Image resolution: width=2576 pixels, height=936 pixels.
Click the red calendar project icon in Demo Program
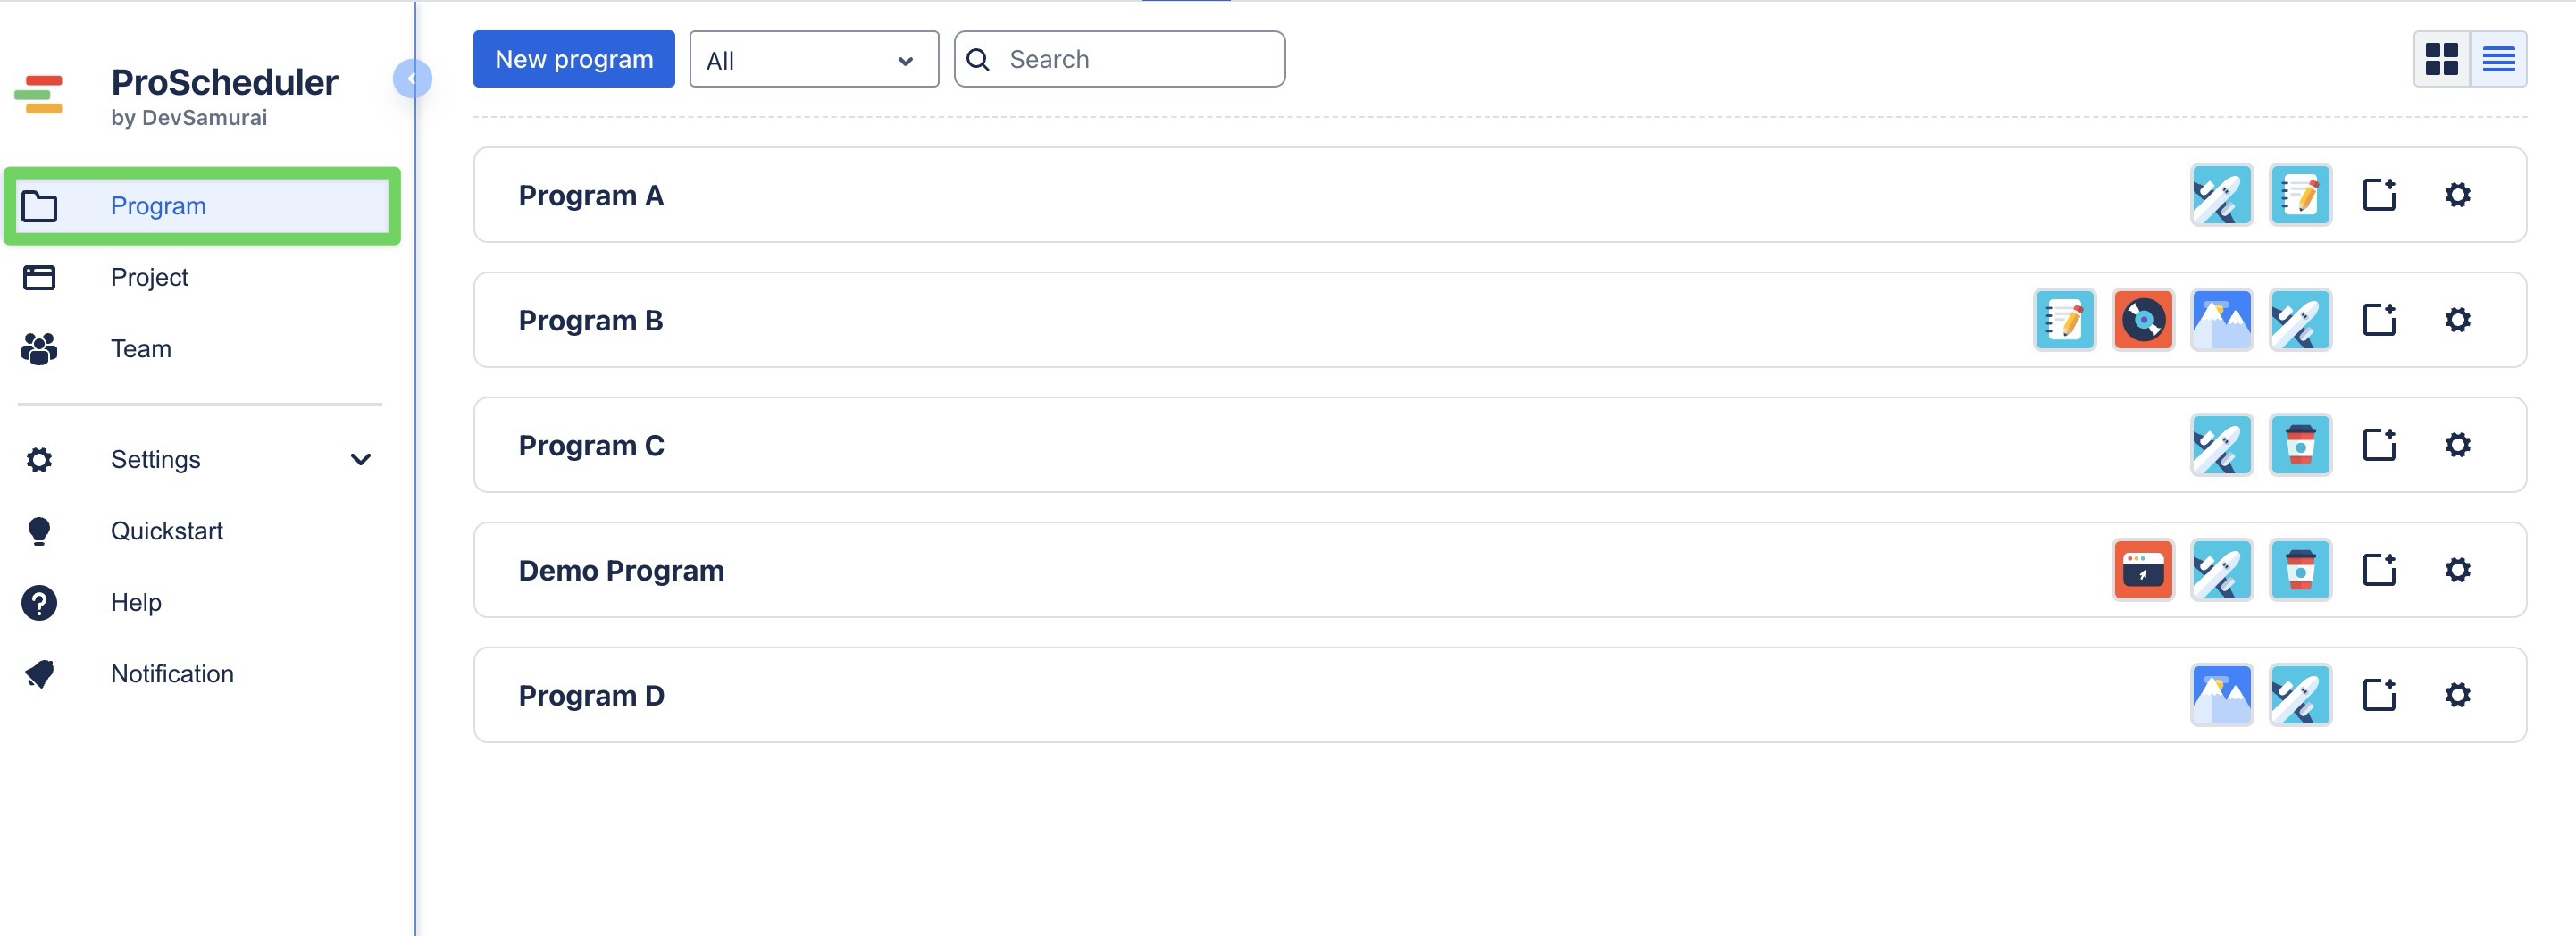coord(2143,570)
